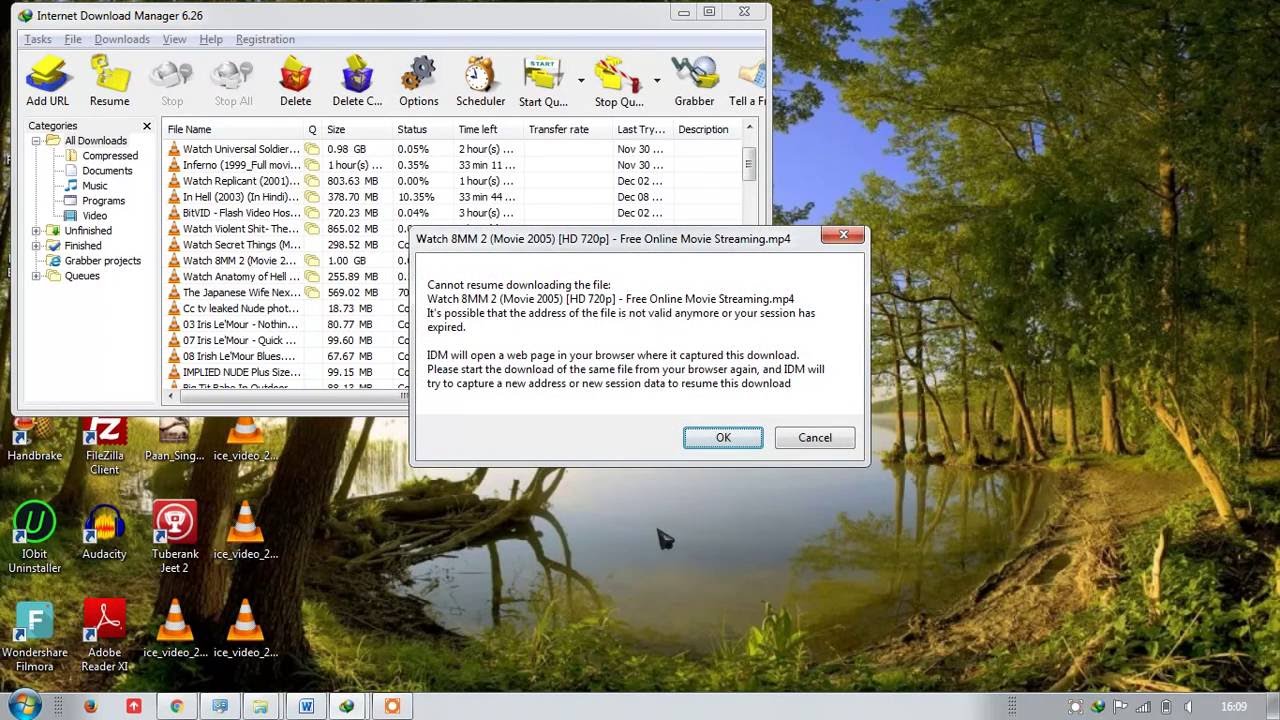The image size is (1280, 720).
Task: Expand the Finished category node
Action: point(37,246)
